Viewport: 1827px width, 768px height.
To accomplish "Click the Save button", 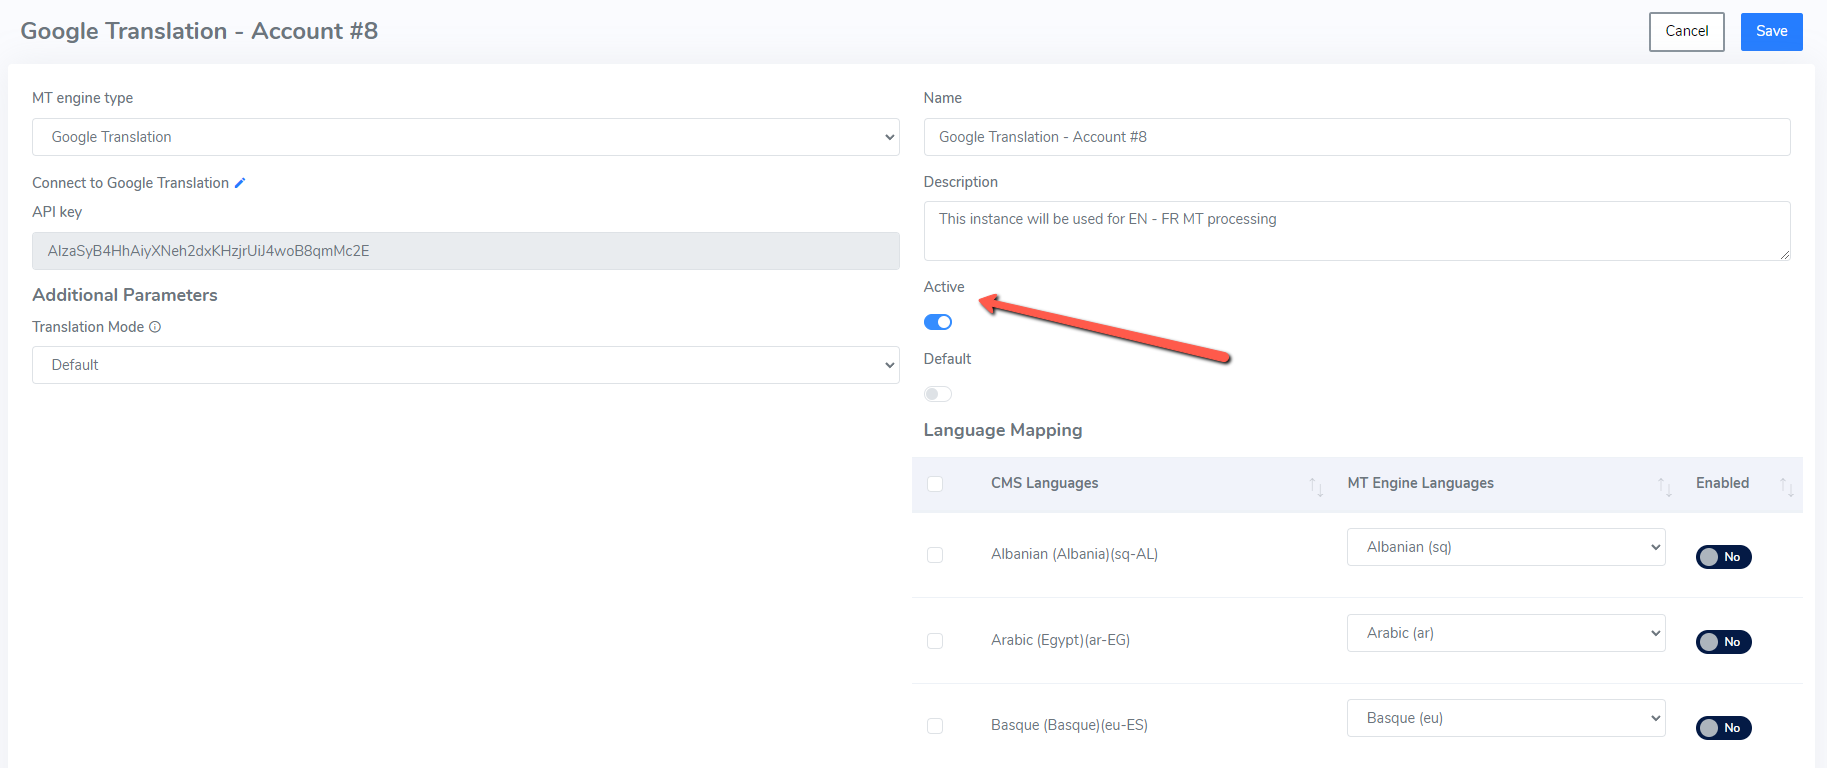I will (x=1771, y=32).
